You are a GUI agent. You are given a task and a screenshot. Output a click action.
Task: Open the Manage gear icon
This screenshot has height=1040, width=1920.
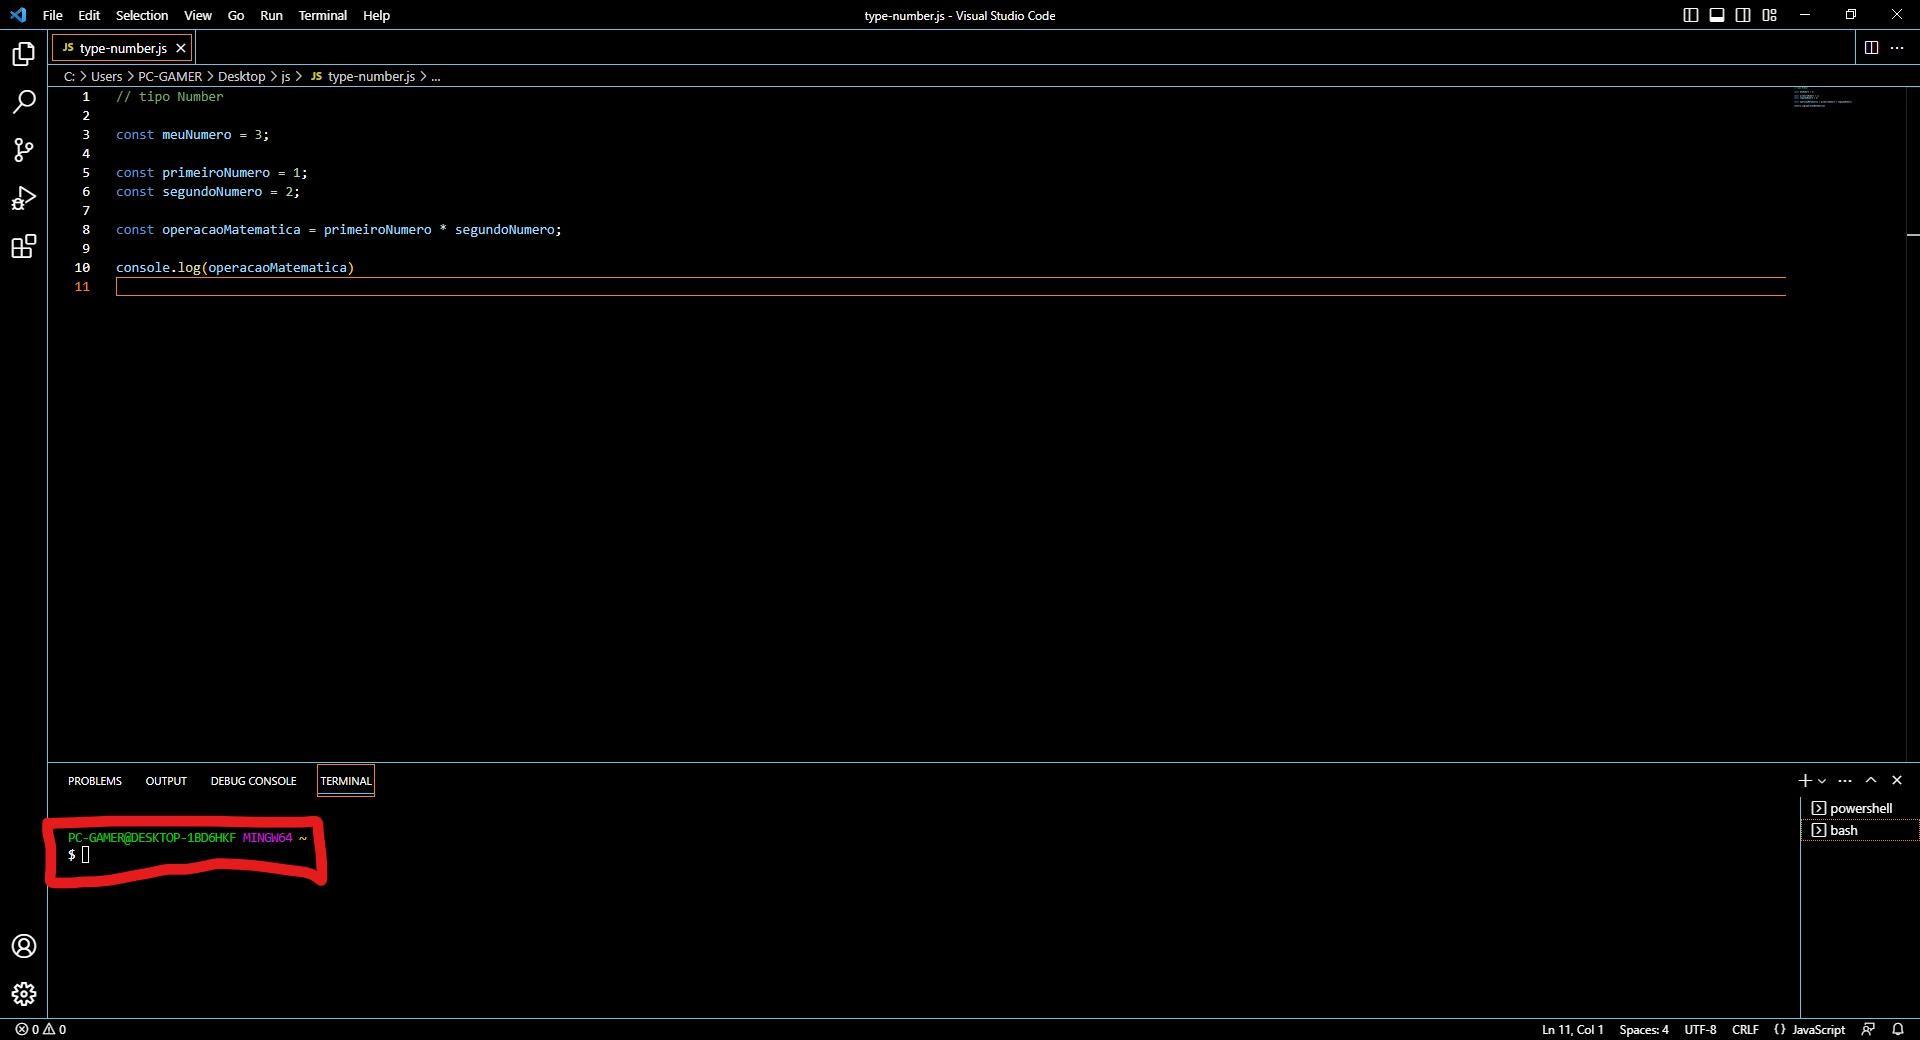pyautogui.click(x=24, y=994)
